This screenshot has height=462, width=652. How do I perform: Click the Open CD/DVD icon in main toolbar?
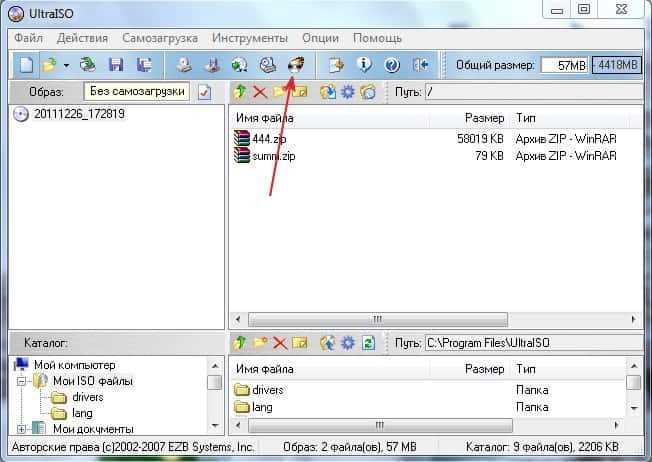(88, 65)
